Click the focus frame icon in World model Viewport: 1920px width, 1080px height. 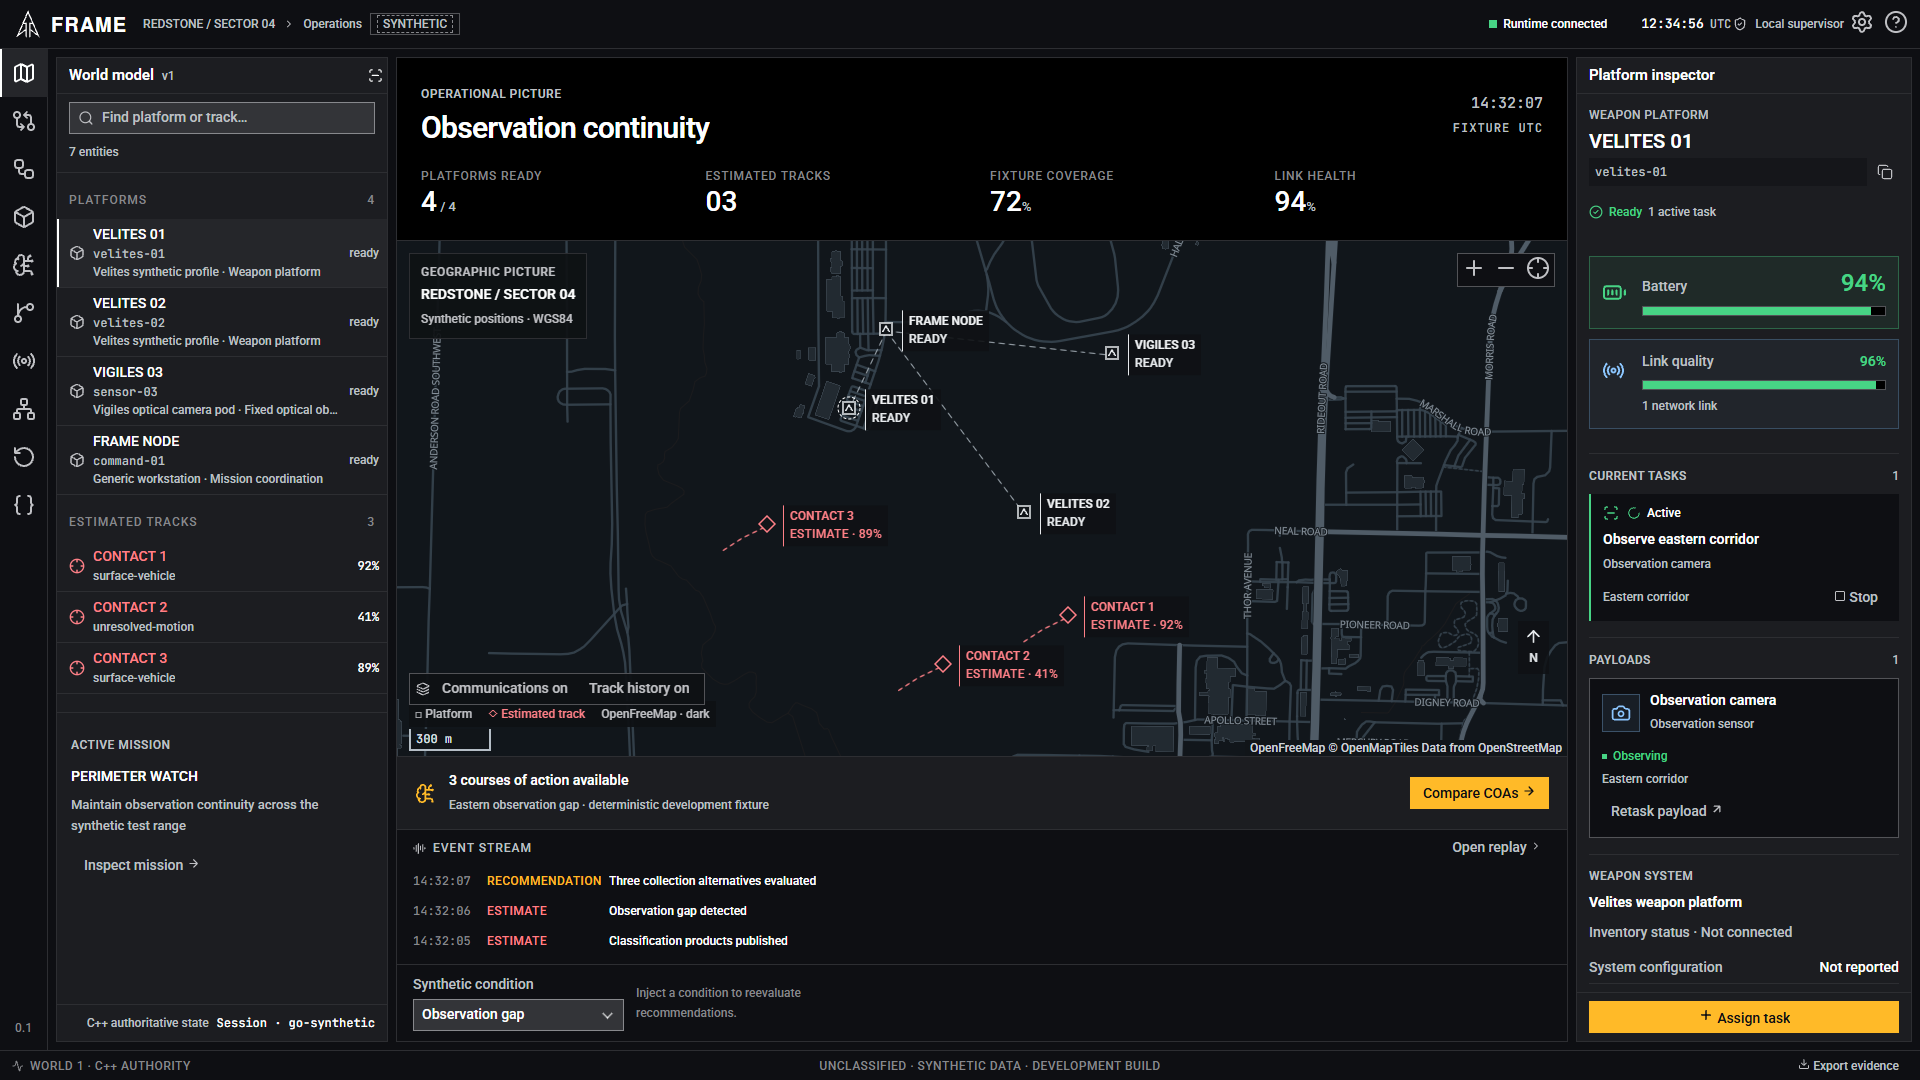pos(375,75)
